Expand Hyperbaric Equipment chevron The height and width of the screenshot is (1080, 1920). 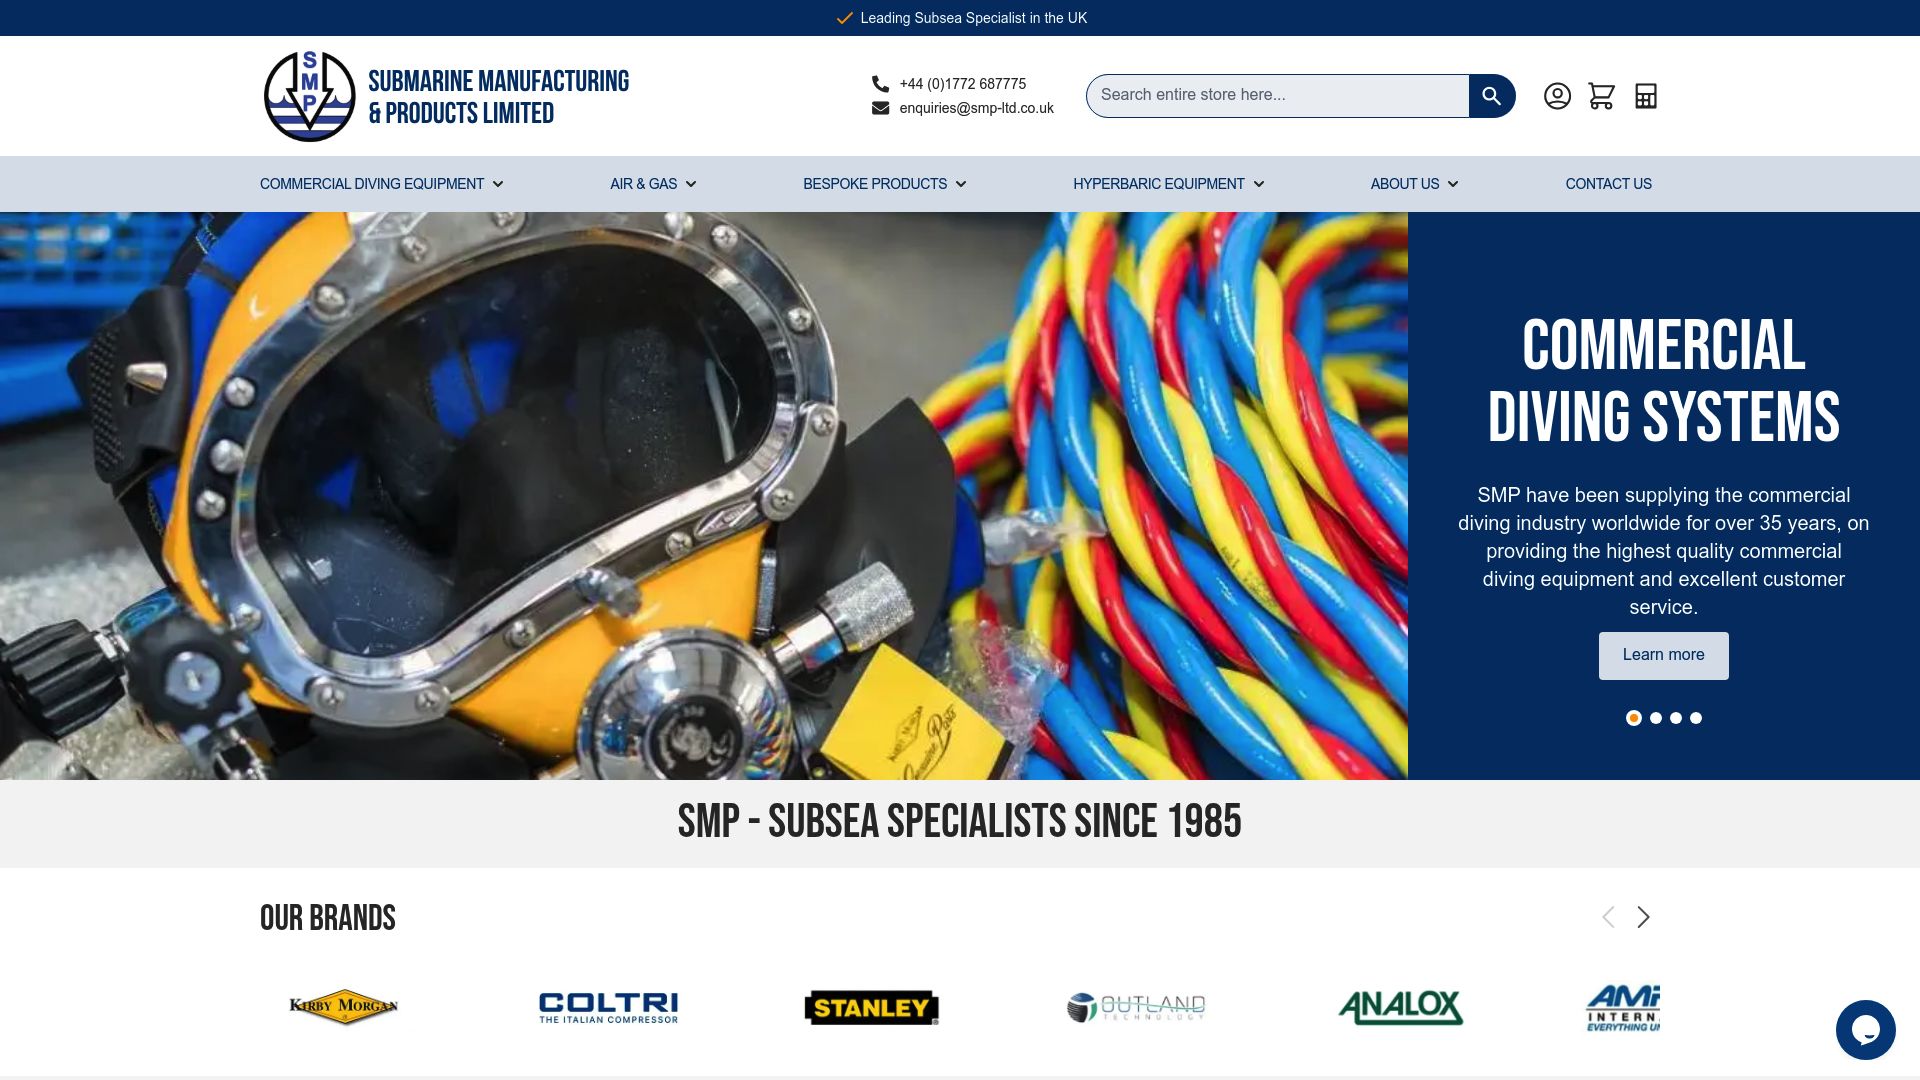pos(1259,184)
